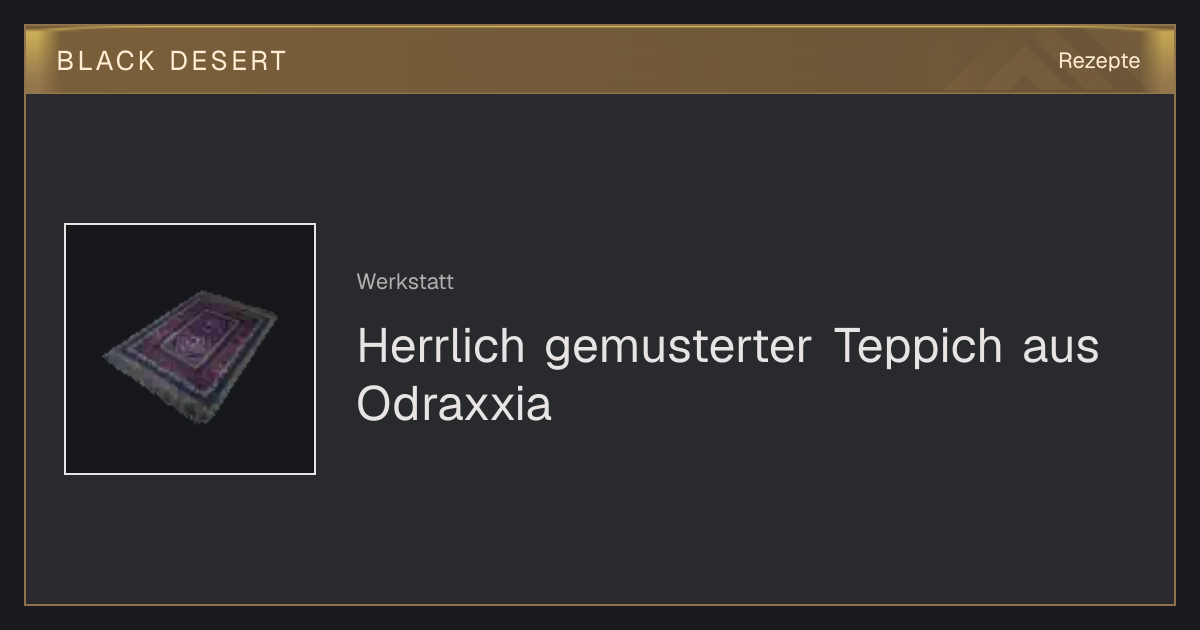This screenshot has height=630, width=1200.
Task: Click the thin gold border at card bottom
Action: coord(600,604)
